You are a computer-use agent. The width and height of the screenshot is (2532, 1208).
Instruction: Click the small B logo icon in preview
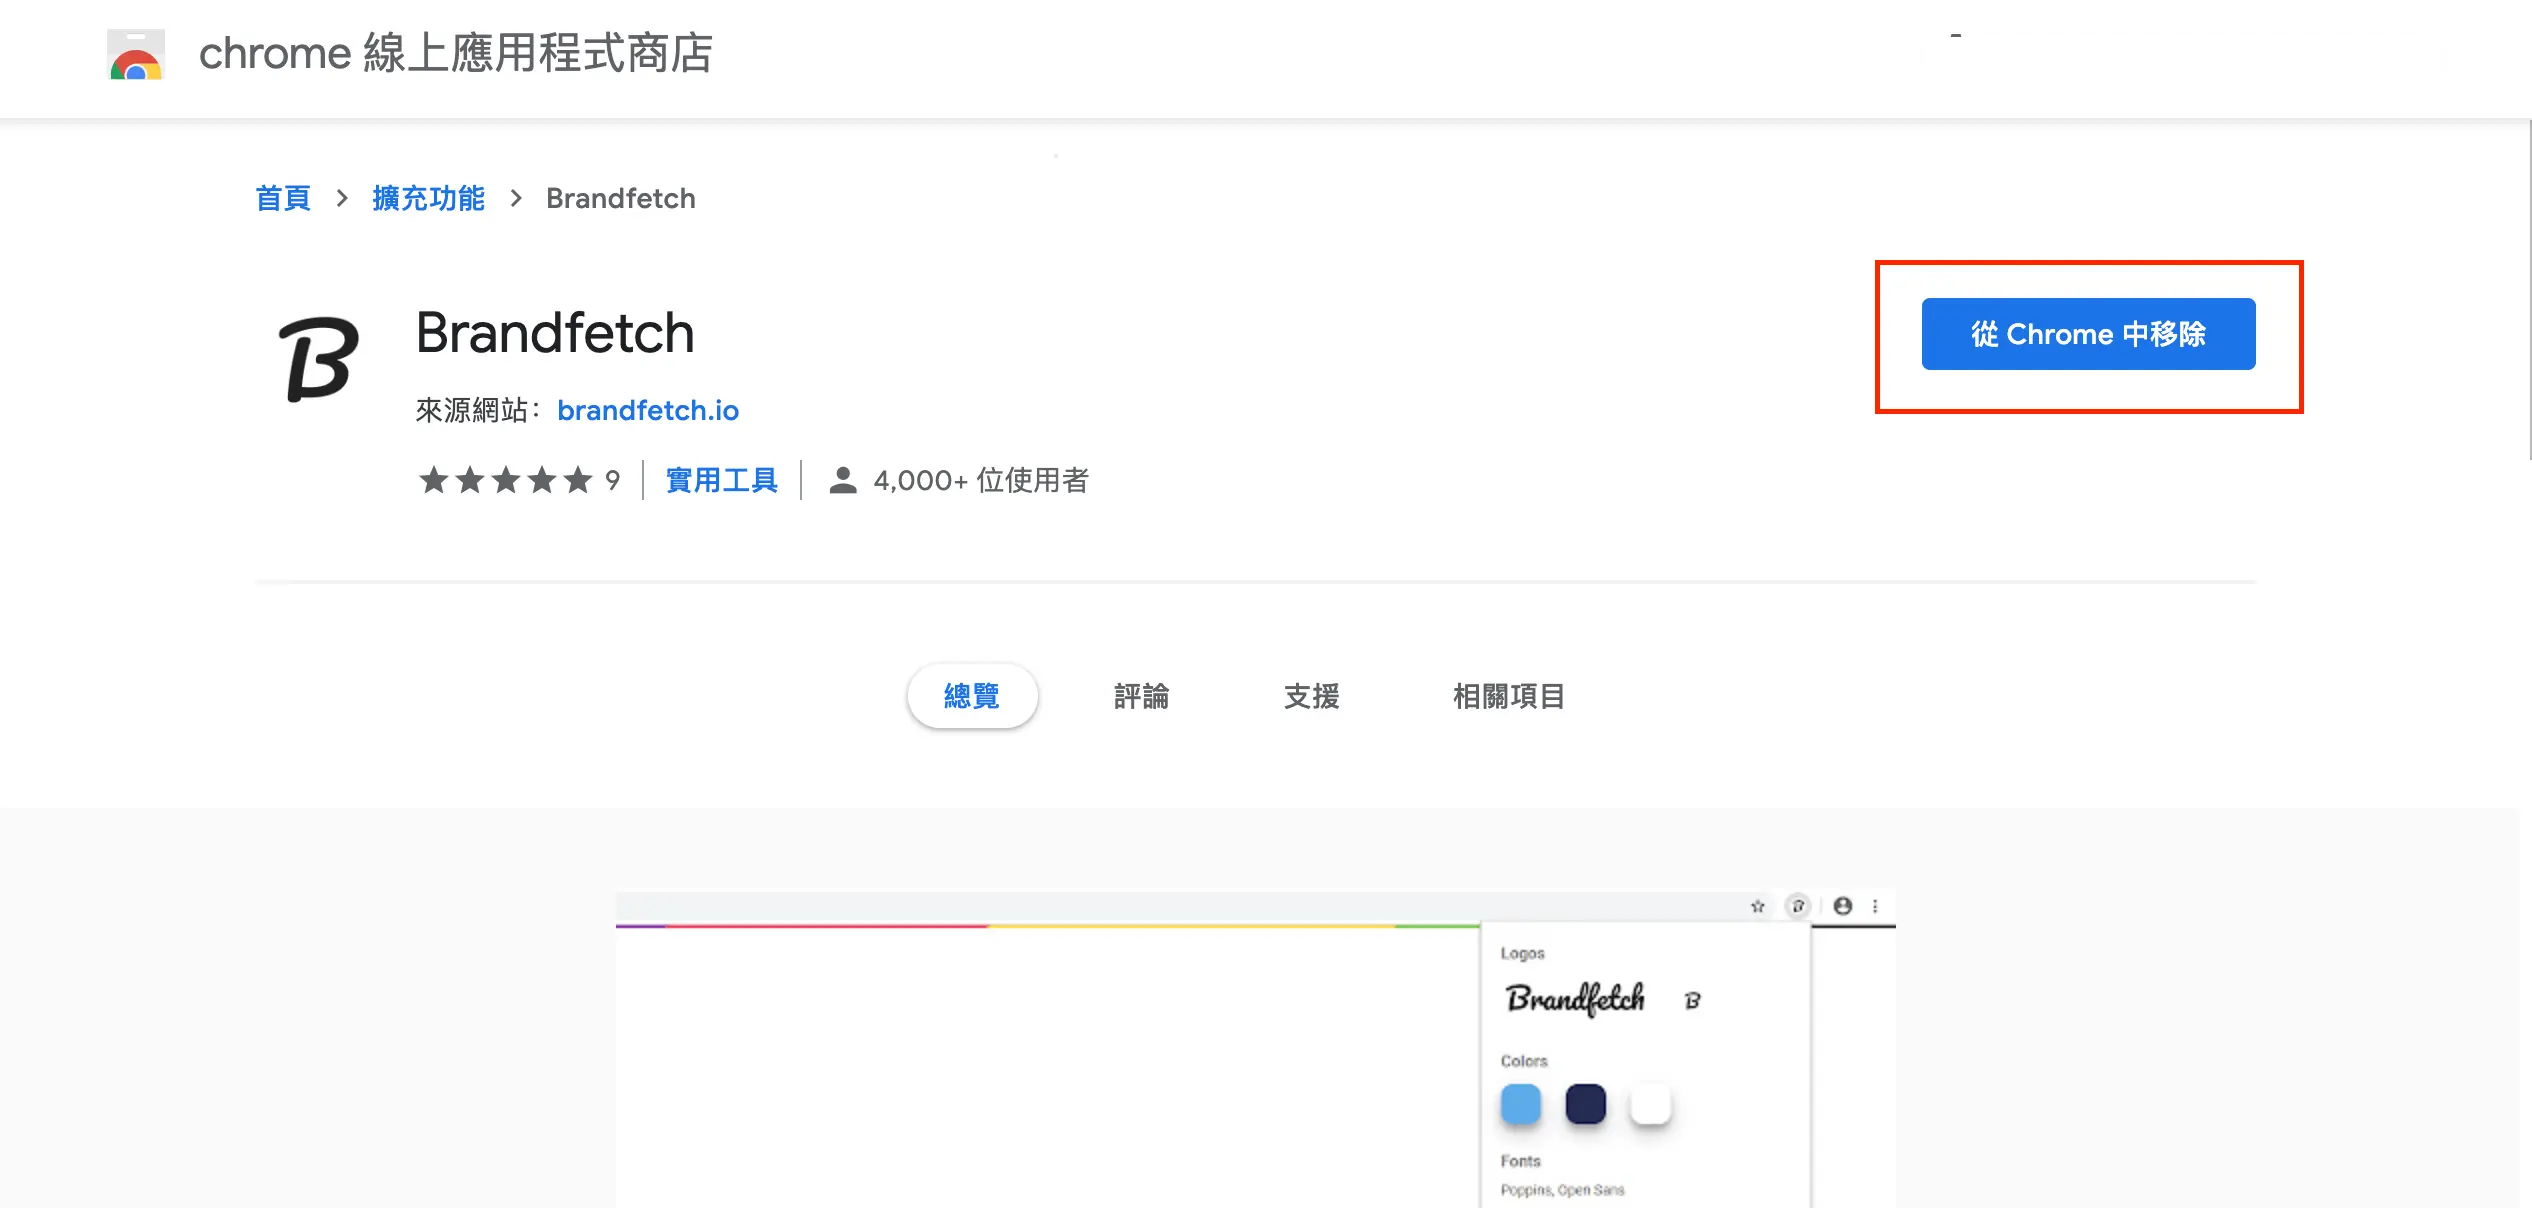pyautogui.click(x=1692, y=1000)
